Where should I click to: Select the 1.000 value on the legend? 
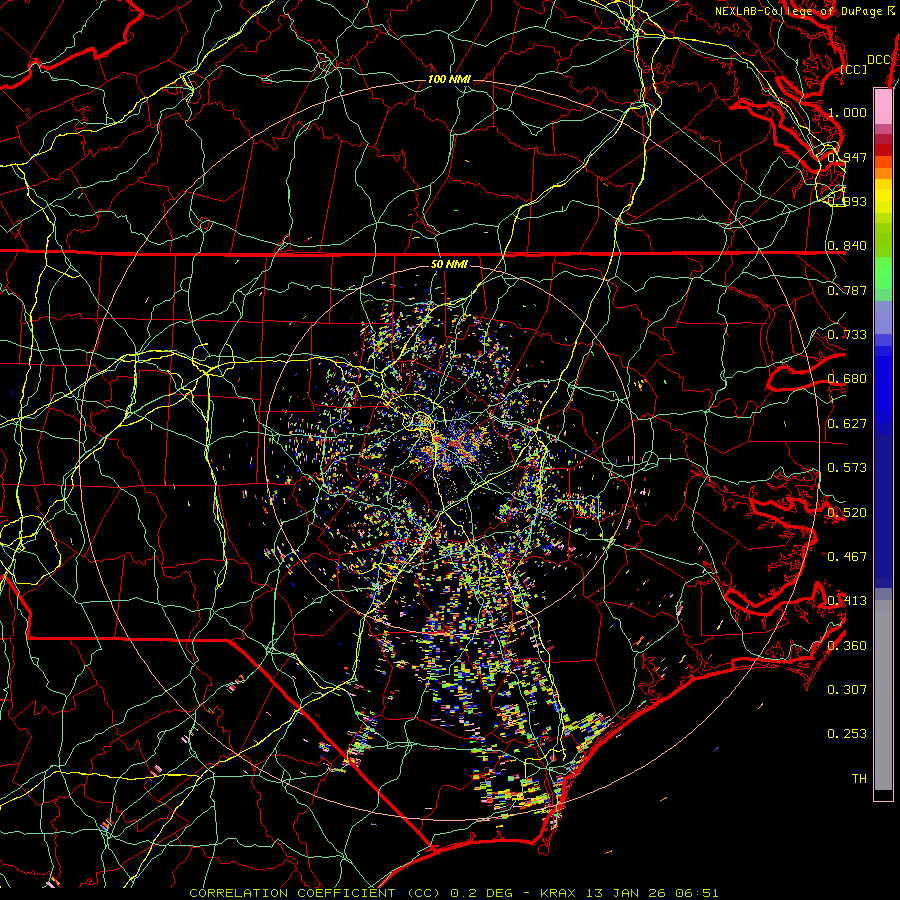(847, 112)
